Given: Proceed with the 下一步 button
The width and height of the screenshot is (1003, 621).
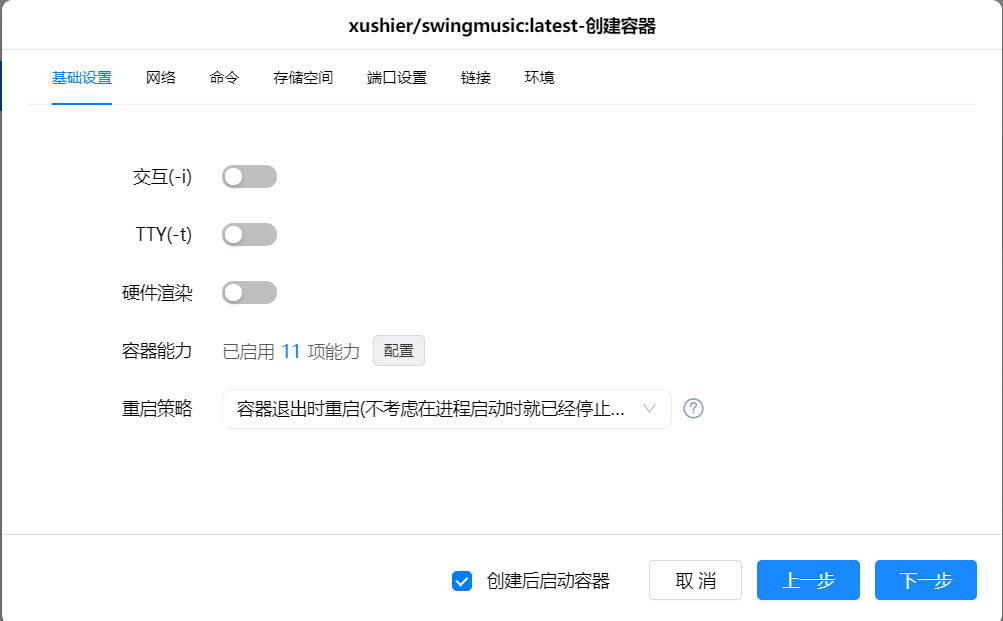Looking at the screenshot, I should (x=926, y=580).
